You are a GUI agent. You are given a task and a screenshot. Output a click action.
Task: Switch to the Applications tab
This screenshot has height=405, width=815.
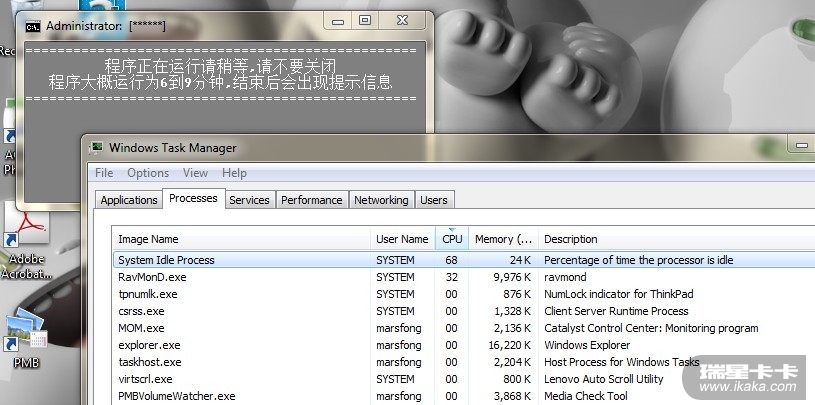[129, 200]
